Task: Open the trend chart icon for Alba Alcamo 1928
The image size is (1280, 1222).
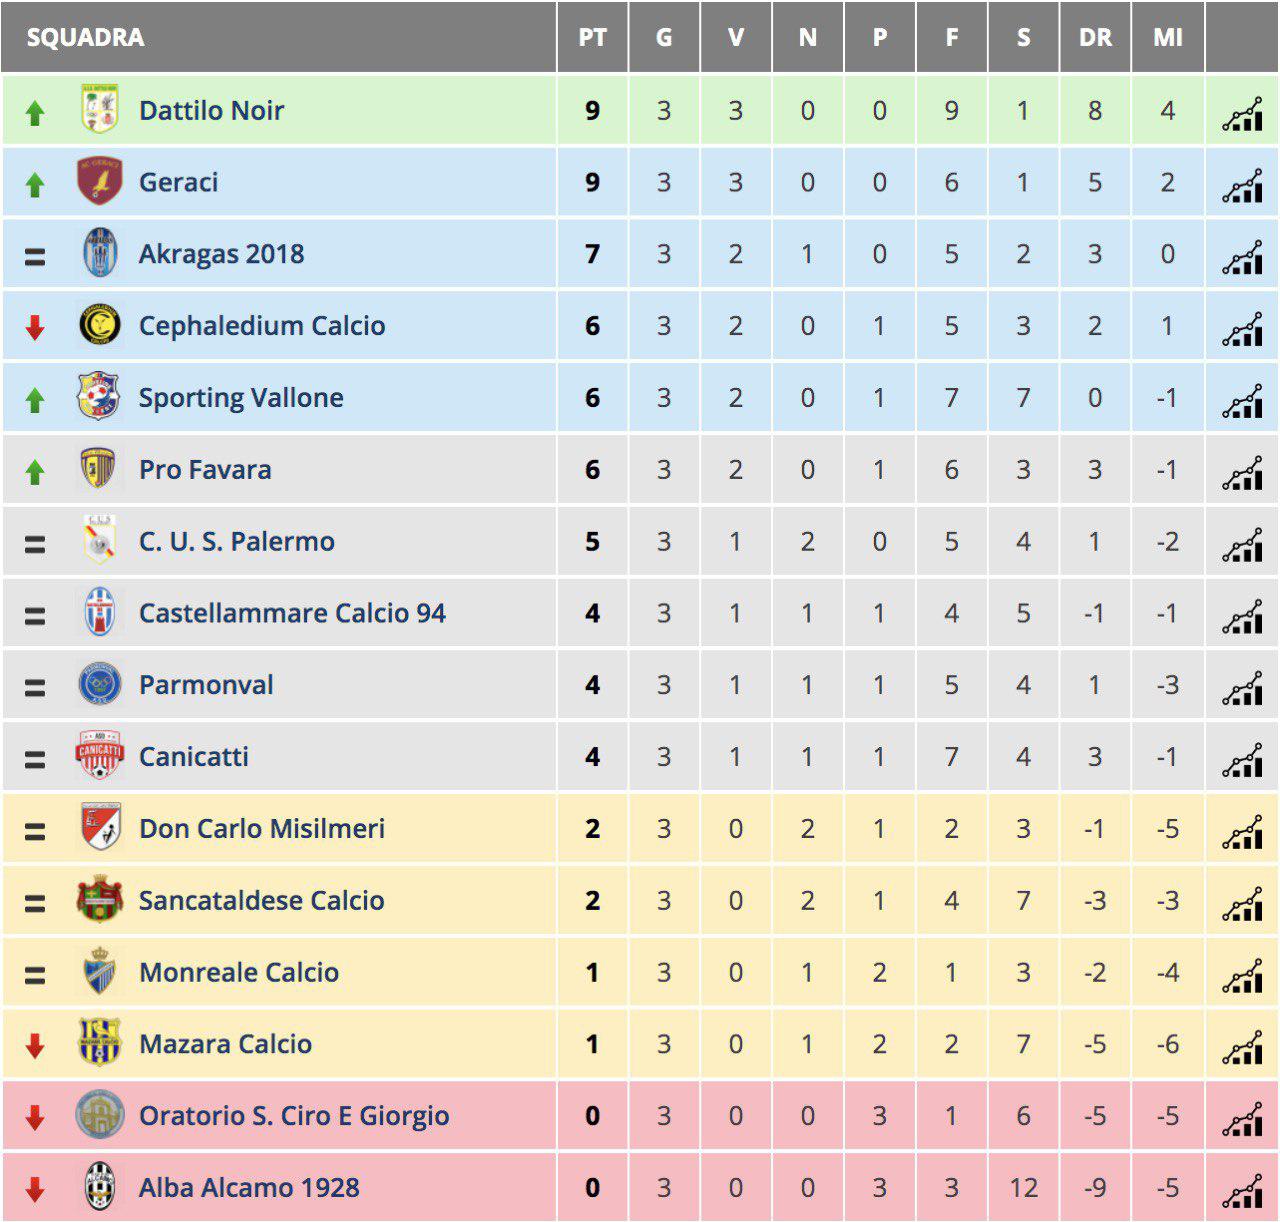Action: [x=1242, y=1191]
